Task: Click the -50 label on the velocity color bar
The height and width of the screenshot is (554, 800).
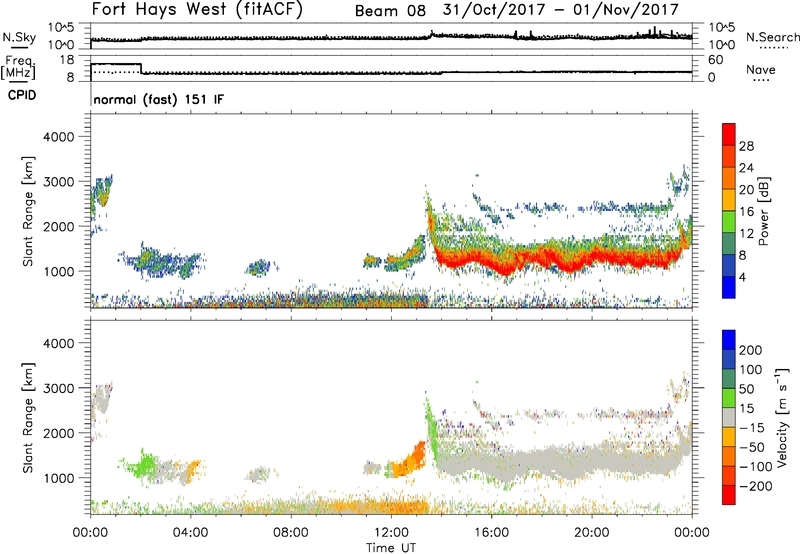Action: (753, 448)
